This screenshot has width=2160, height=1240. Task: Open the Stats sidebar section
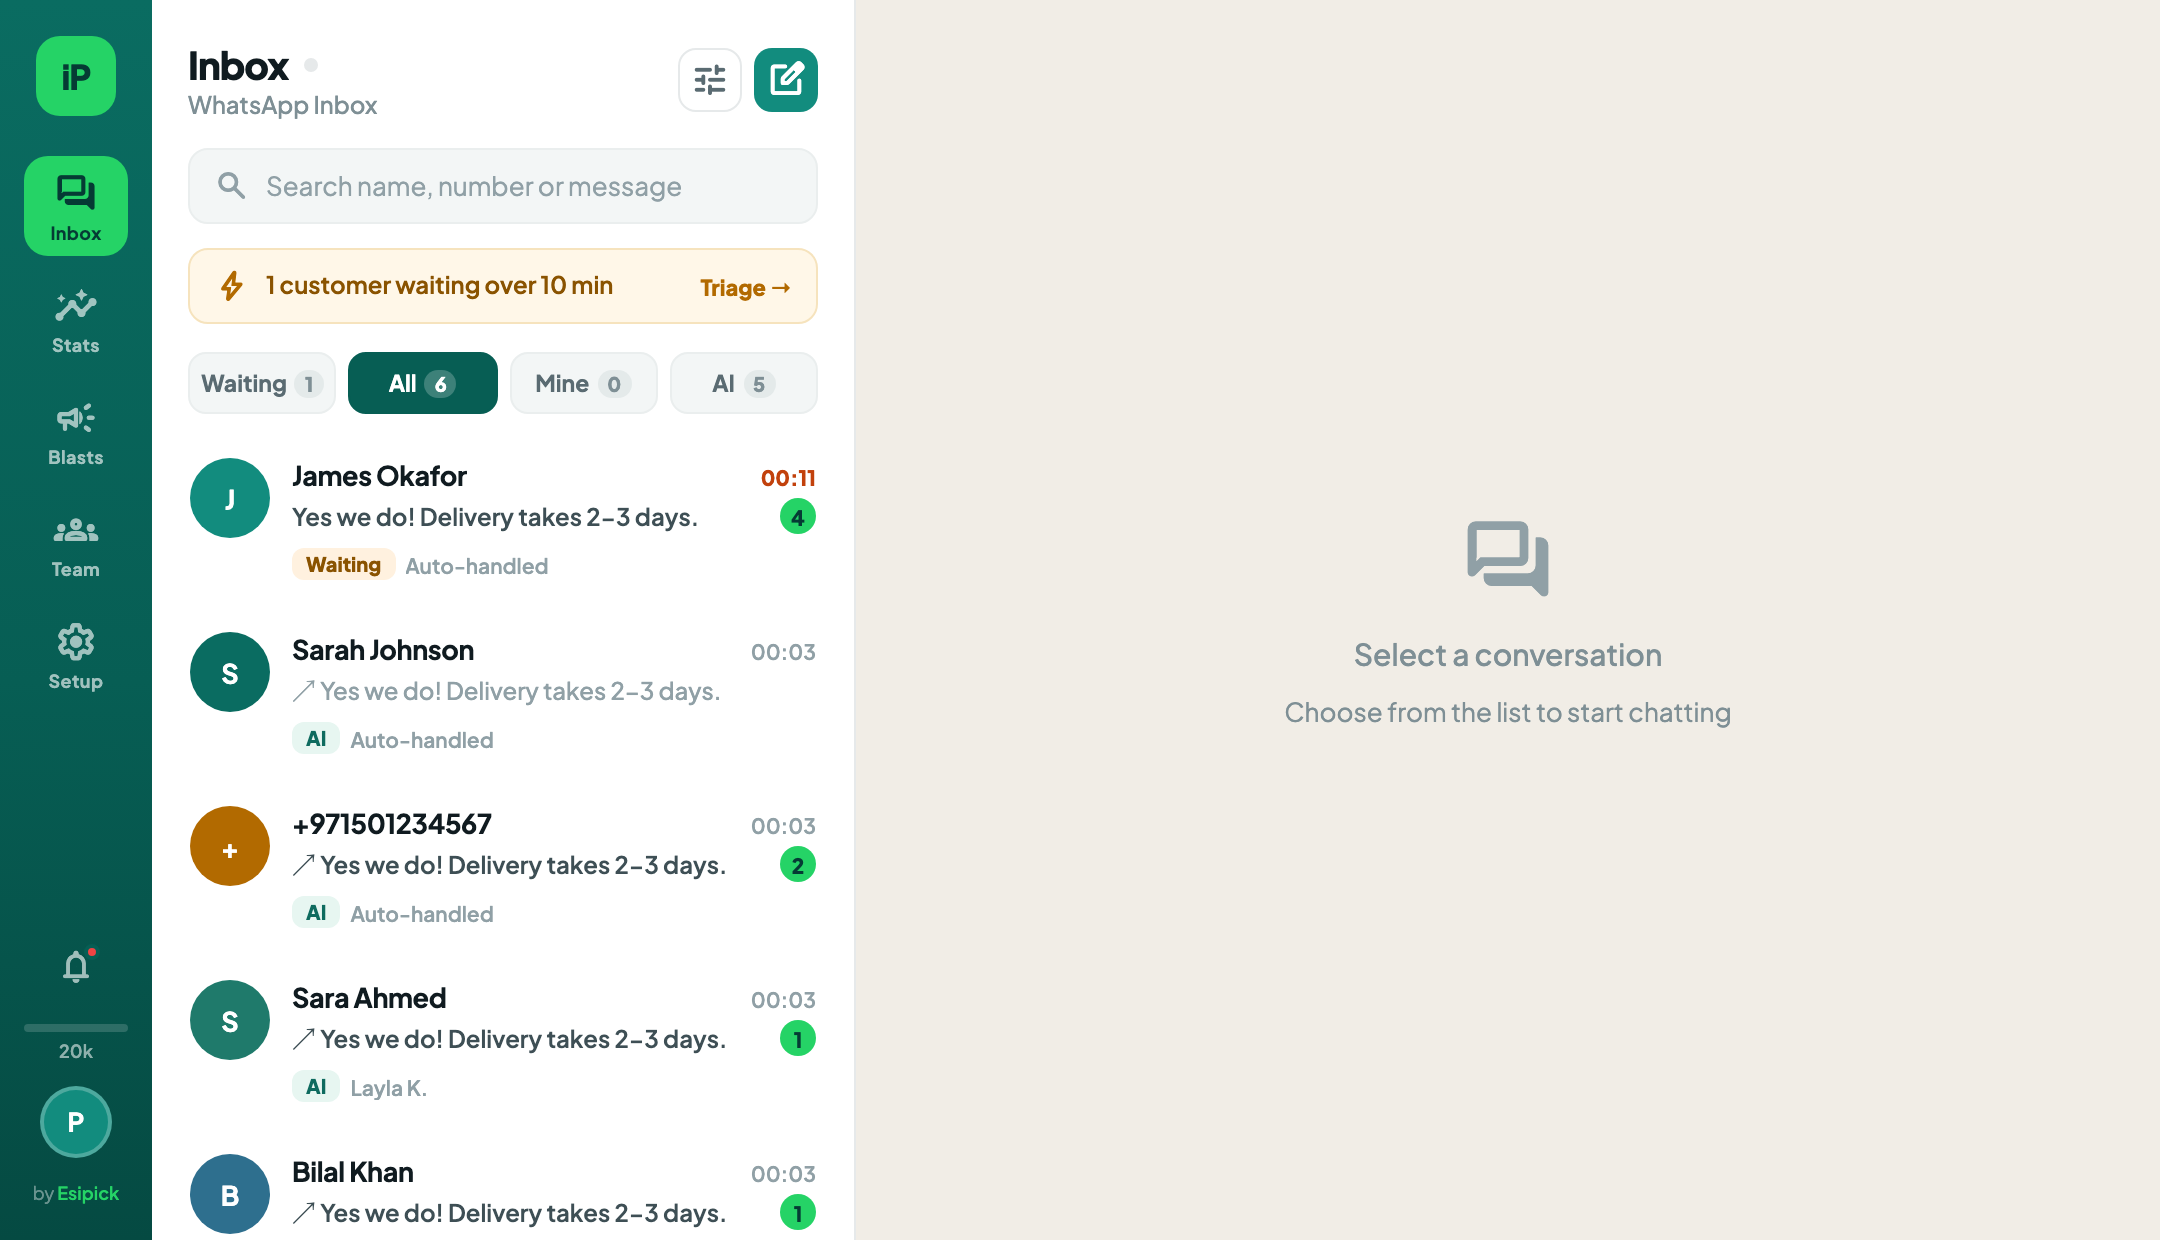point(76,322)
